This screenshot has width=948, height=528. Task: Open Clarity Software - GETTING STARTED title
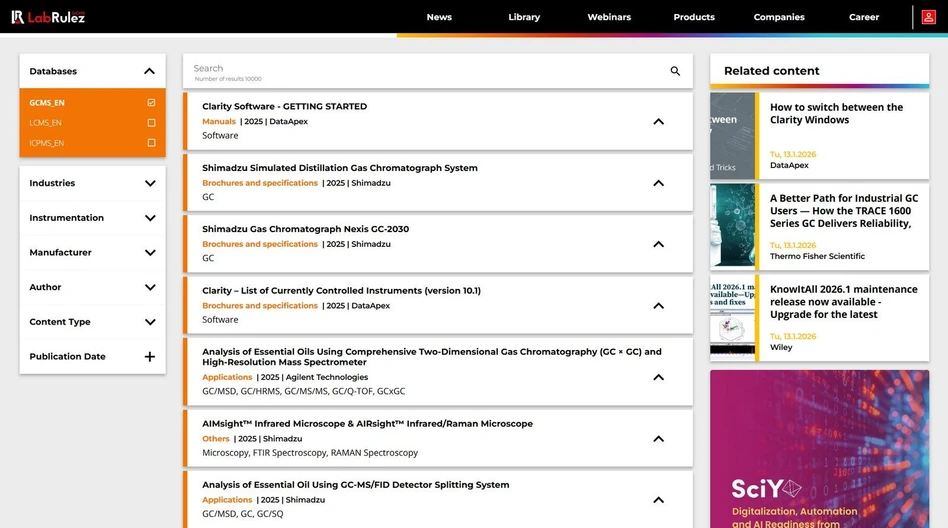284,106
